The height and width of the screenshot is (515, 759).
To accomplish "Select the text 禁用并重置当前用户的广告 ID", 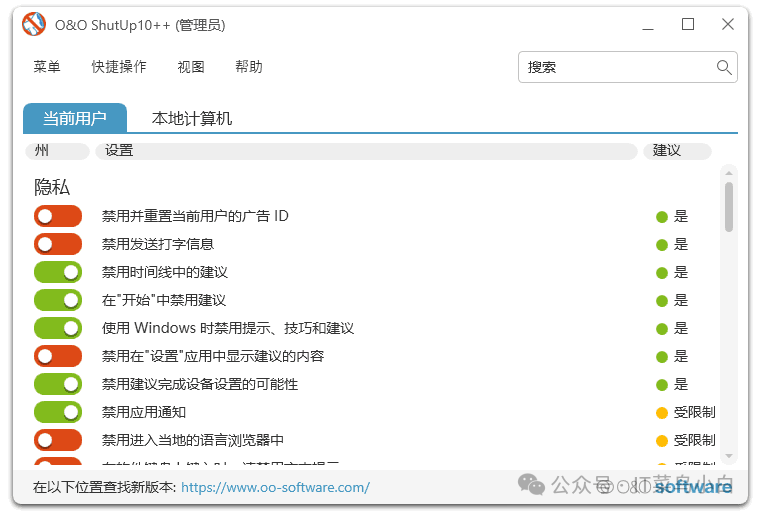I will (195, 216).
